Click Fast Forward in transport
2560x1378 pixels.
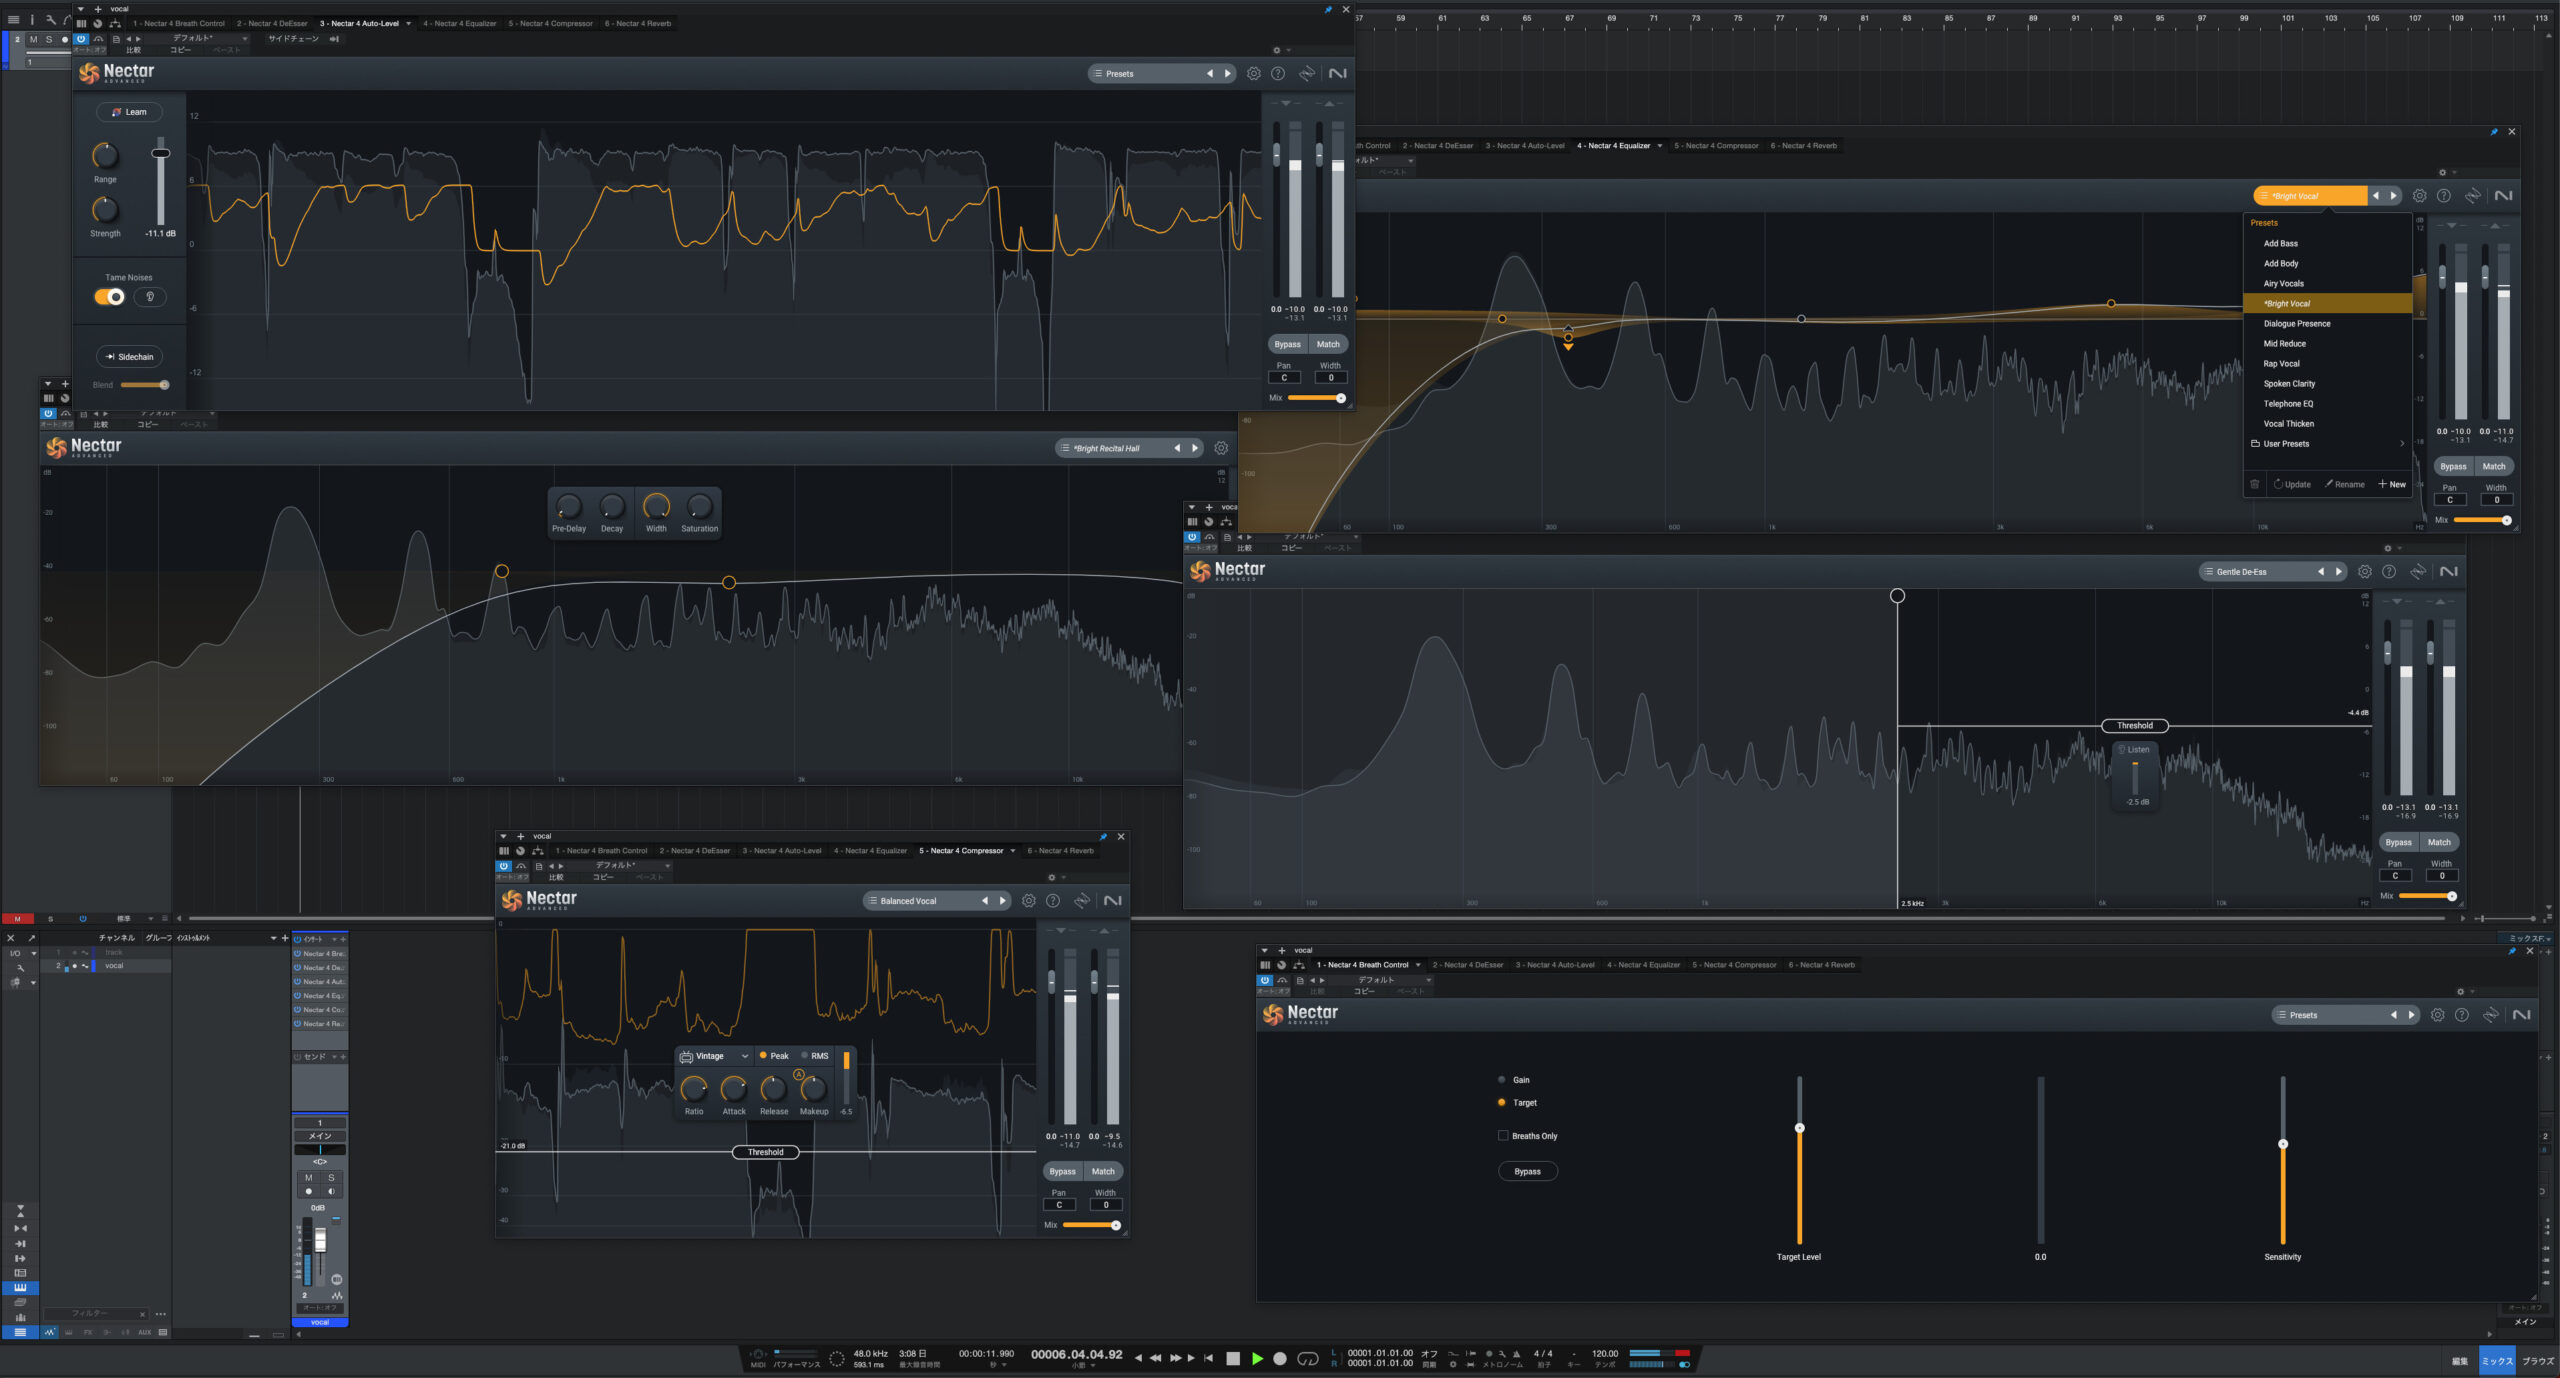[1176, 1359]
